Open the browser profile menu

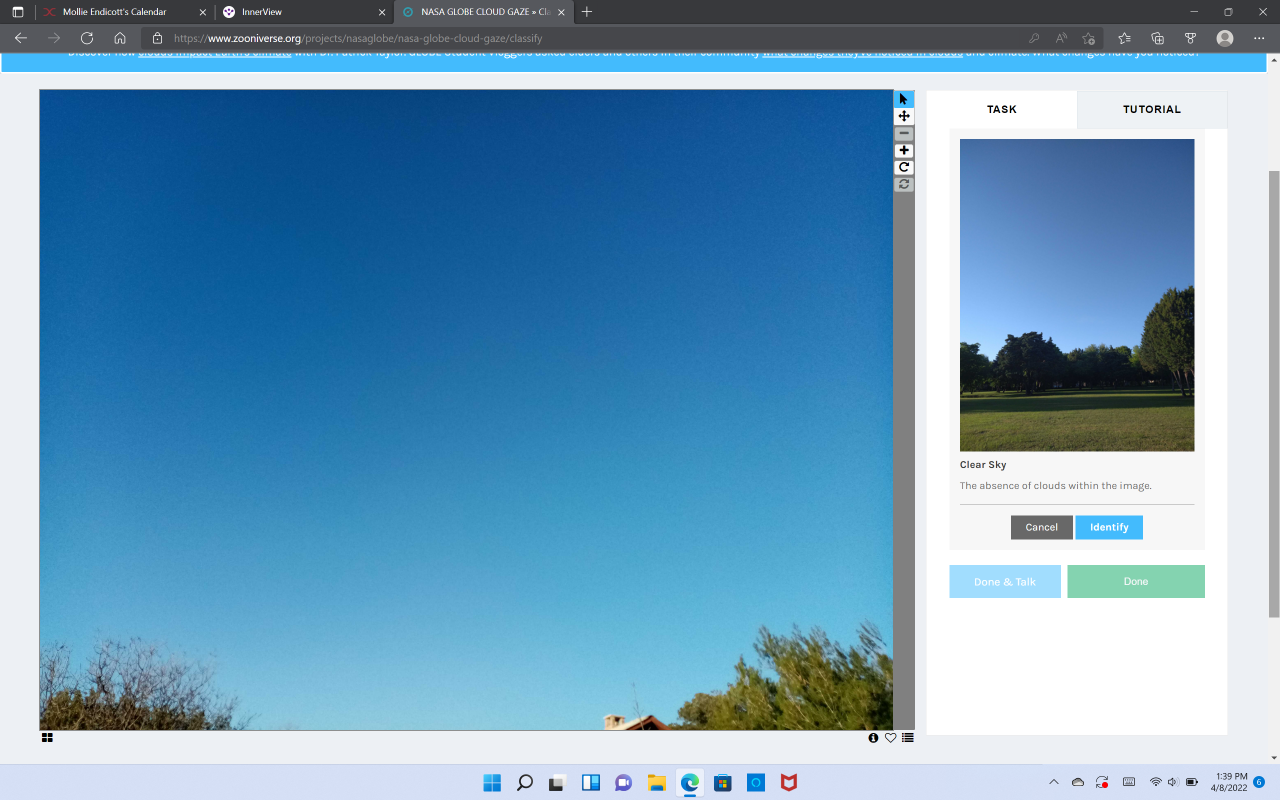[1225, 38]
